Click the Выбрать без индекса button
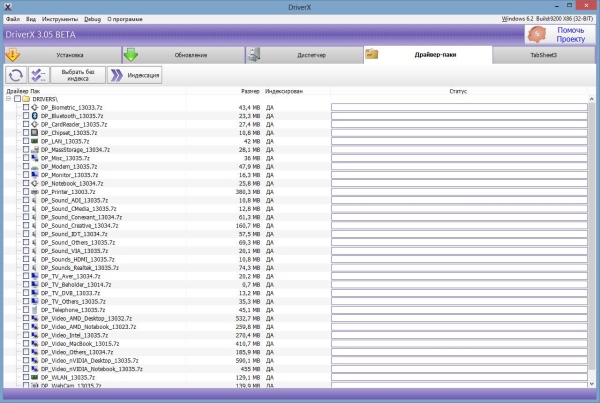Image resolution: width=600 pixels, height=403 pixels. pos(80,75)
